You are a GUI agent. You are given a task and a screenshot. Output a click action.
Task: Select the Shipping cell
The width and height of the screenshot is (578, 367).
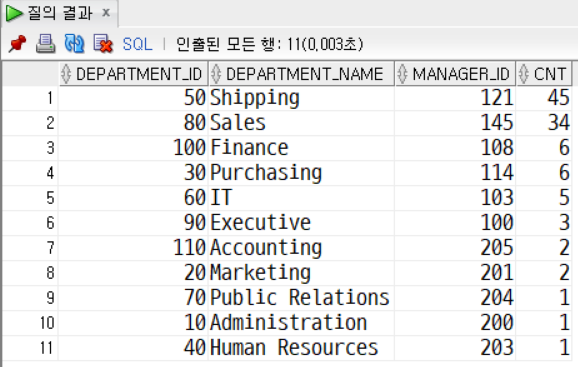click(302, 98)
